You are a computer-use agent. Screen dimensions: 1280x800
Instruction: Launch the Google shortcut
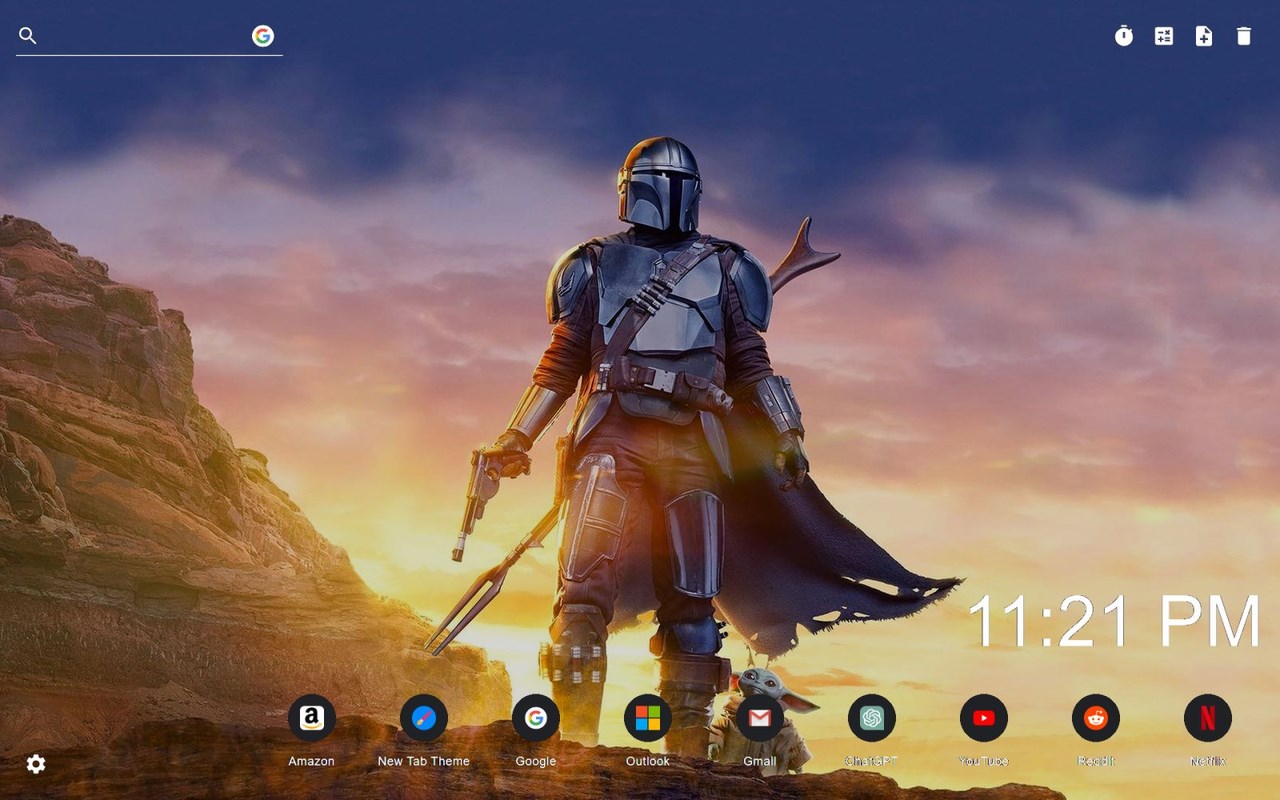pyautogui.click(x=536, y=718)
